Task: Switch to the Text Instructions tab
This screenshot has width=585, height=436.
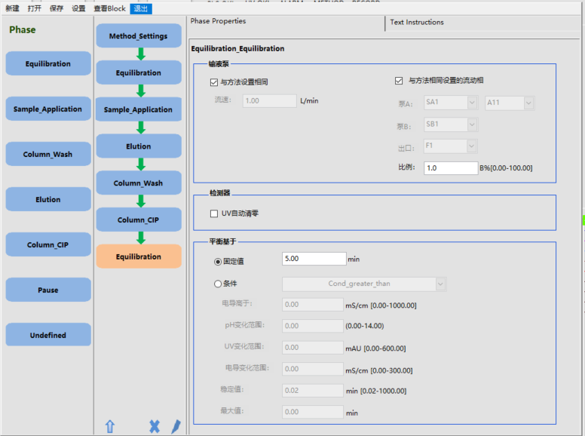Action: coord(417,22)
